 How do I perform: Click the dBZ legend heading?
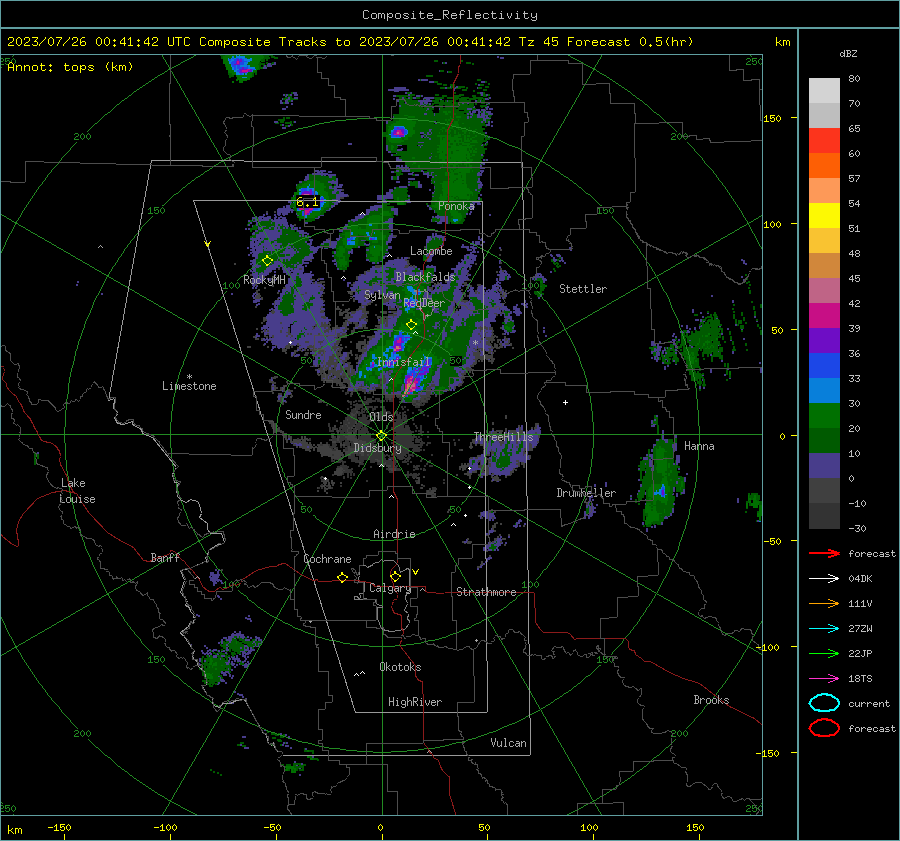[848, 53]
